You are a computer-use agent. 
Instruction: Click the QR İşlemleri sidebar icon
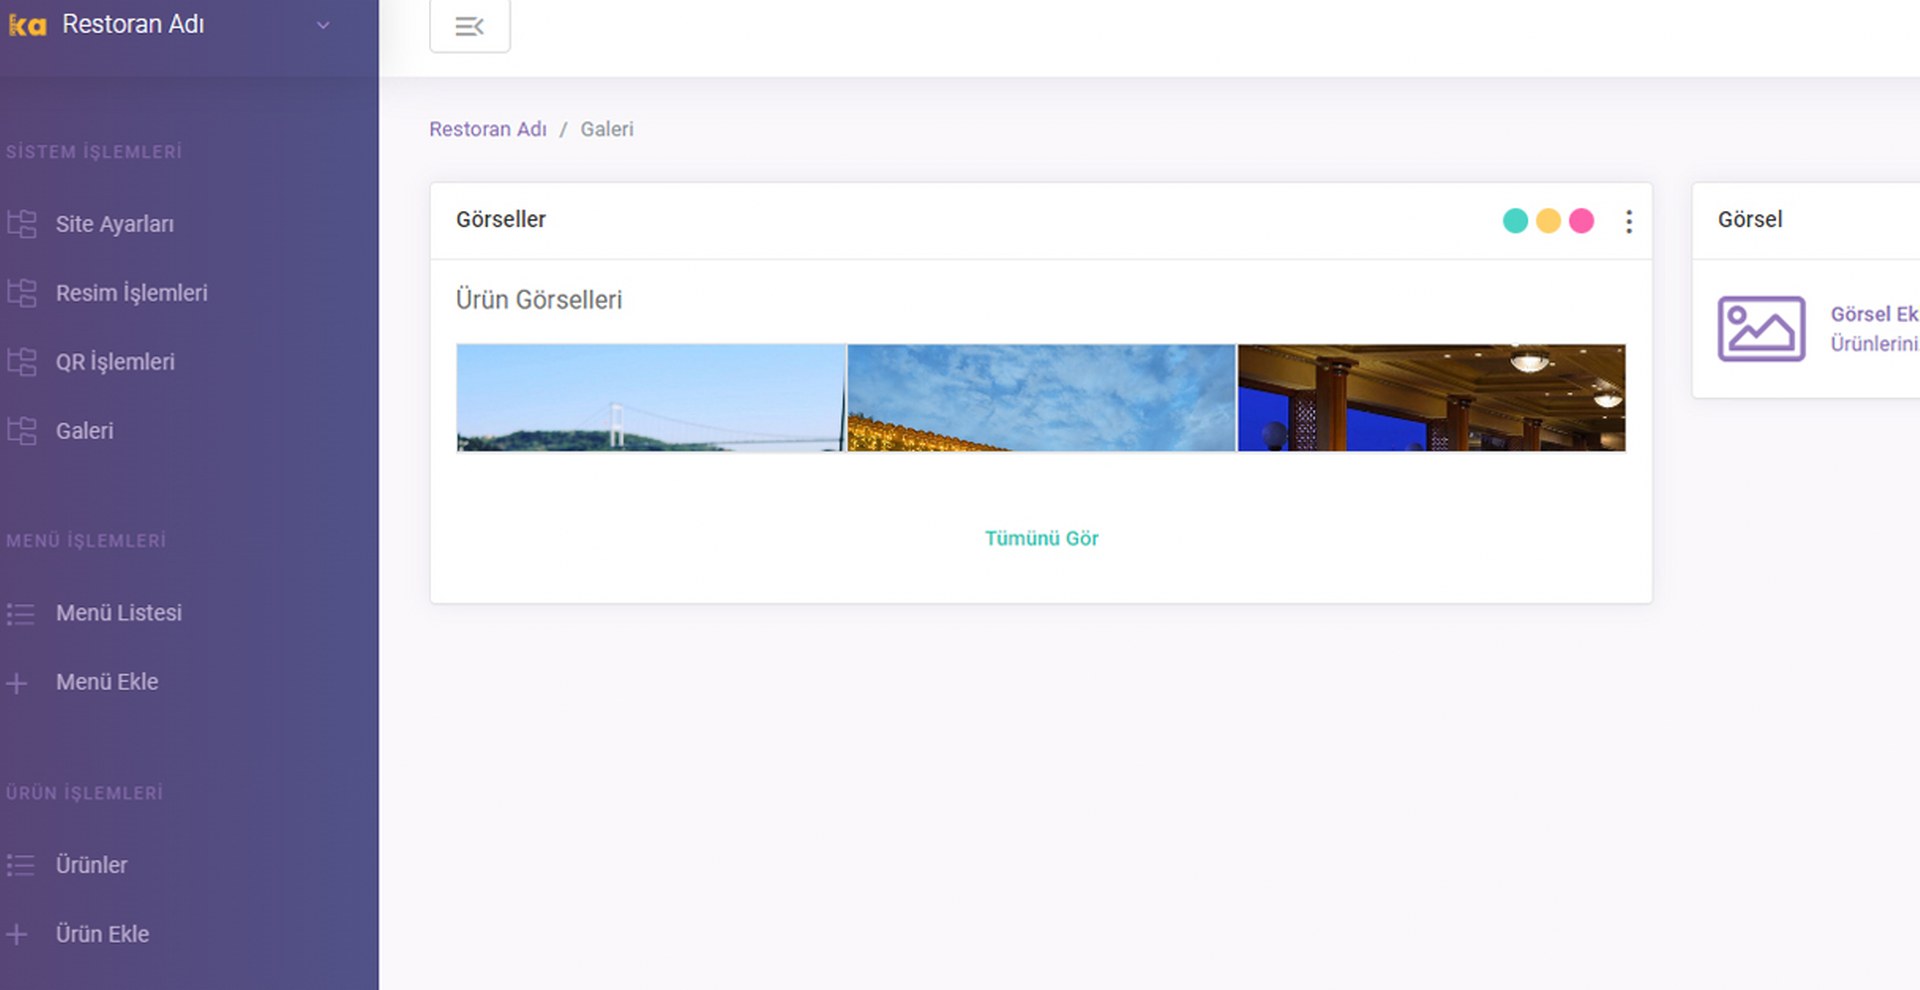click(x=22, y=362)
